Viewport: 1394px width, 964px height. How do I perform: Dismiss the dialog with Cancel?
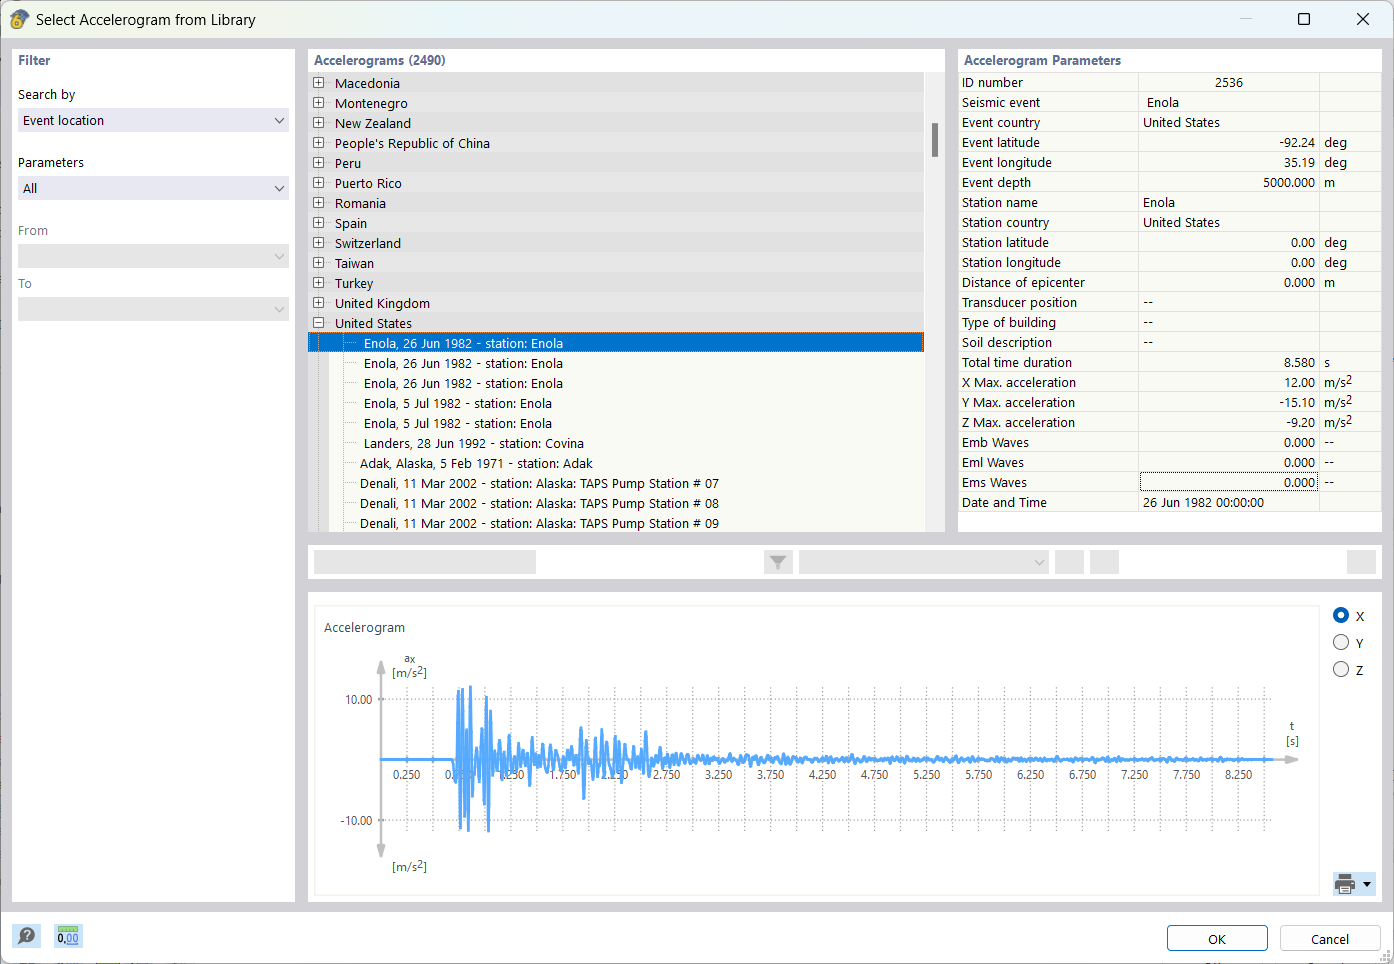pos(1330,938)
